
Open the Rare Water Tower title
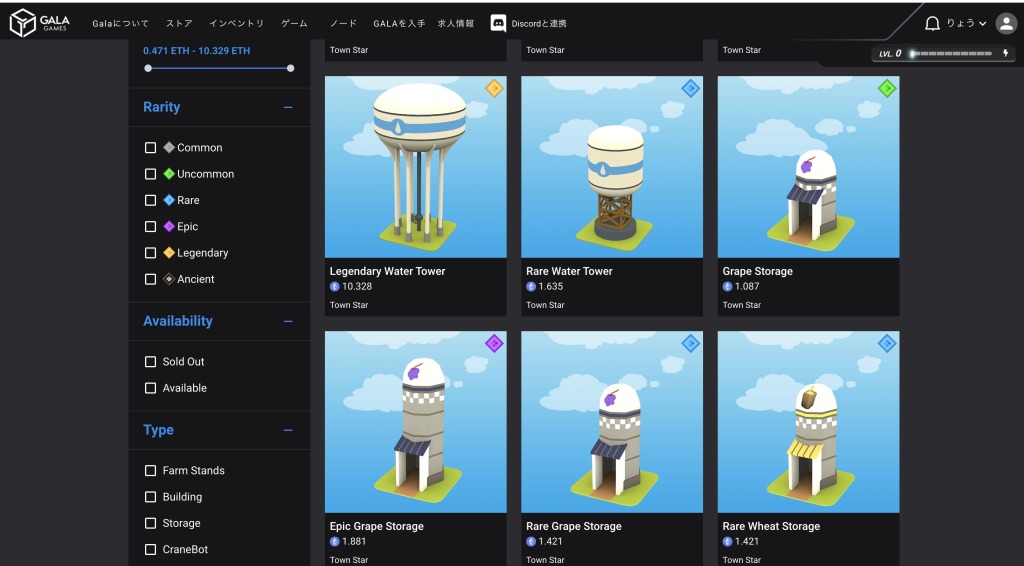point(569,271)
